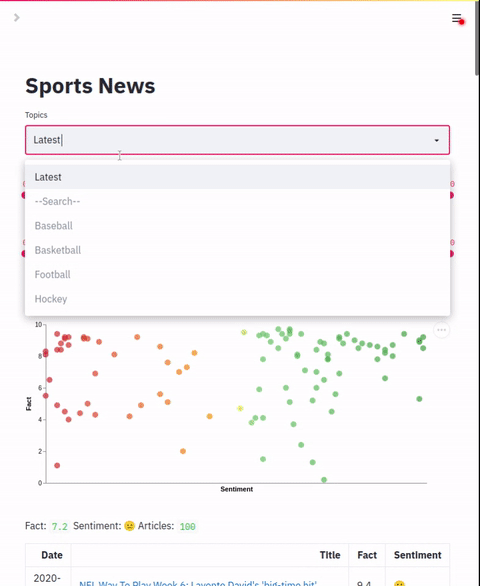Click the Fact column header
The image size is (480, 586).
point(367,555)
